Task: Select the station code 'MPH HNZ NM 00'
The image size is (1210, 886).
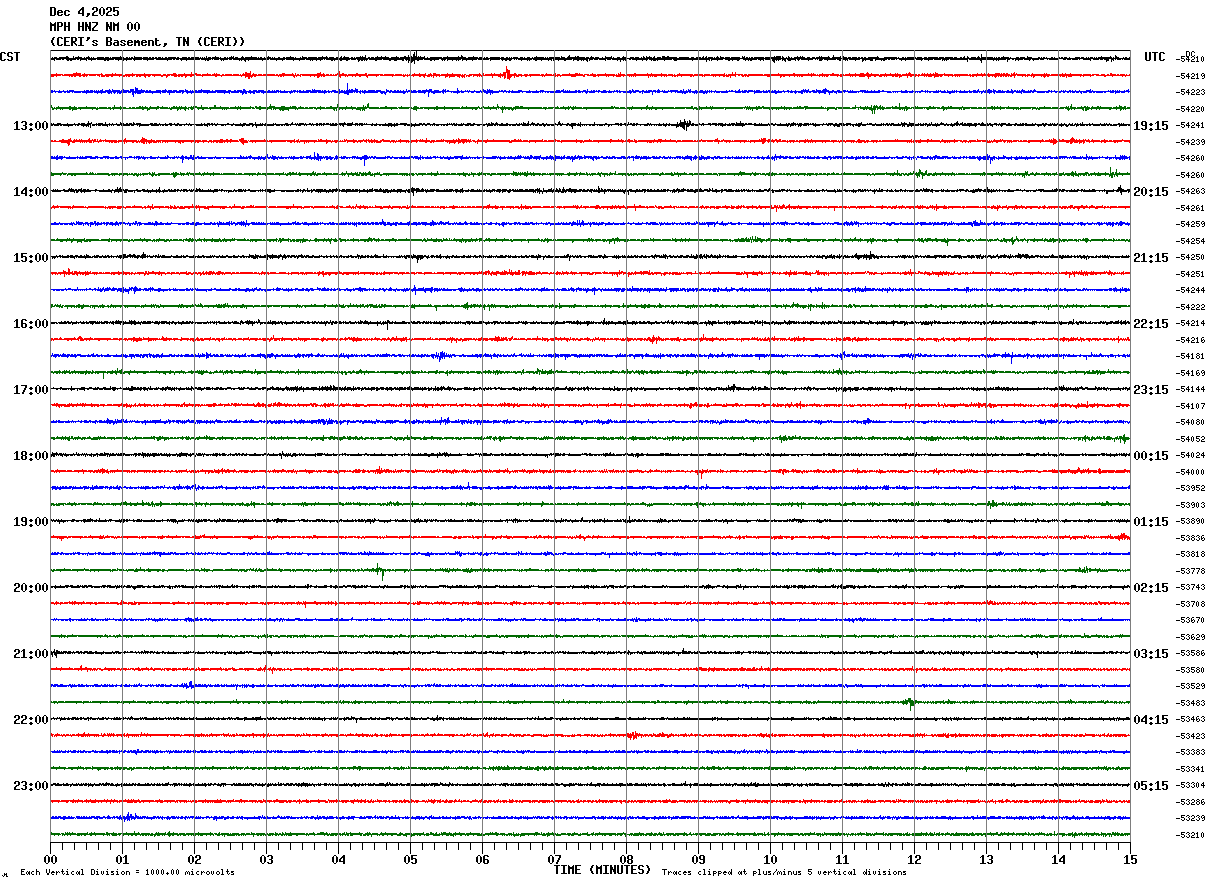Action: tap(95, 27)
